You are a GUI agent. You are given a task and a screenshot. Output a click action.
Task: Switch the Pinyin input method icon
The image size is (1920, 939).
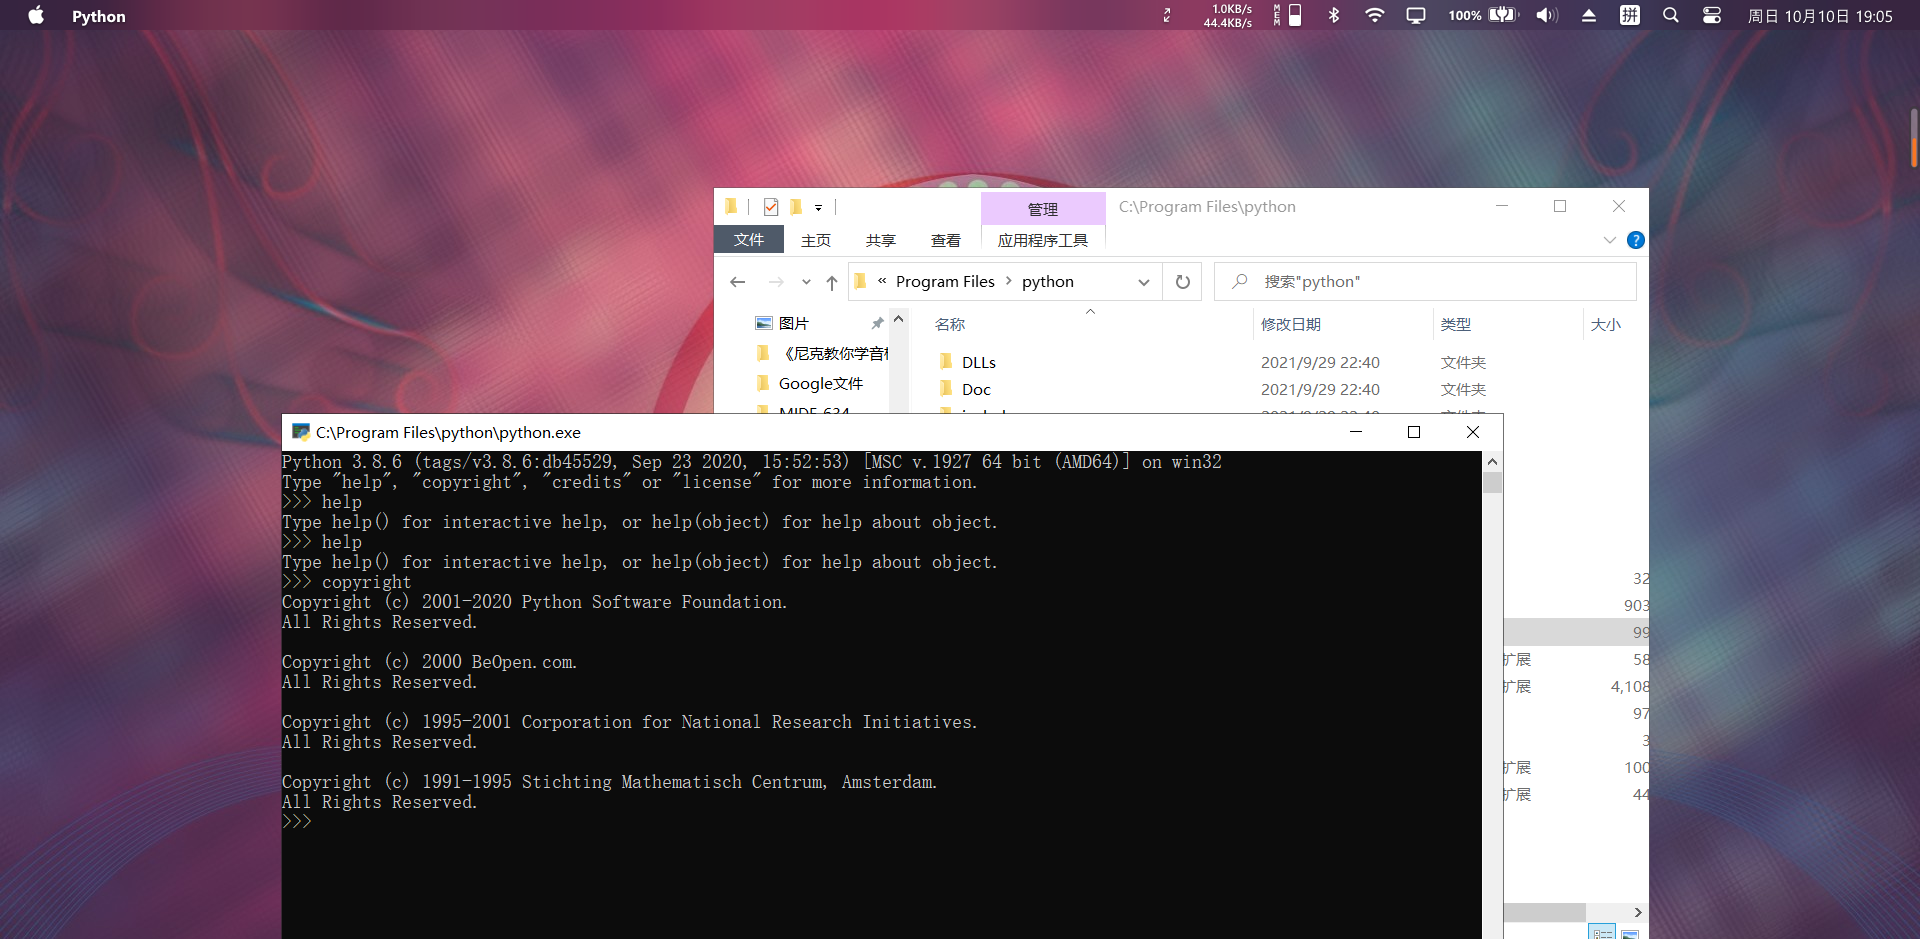(1630, 15)
